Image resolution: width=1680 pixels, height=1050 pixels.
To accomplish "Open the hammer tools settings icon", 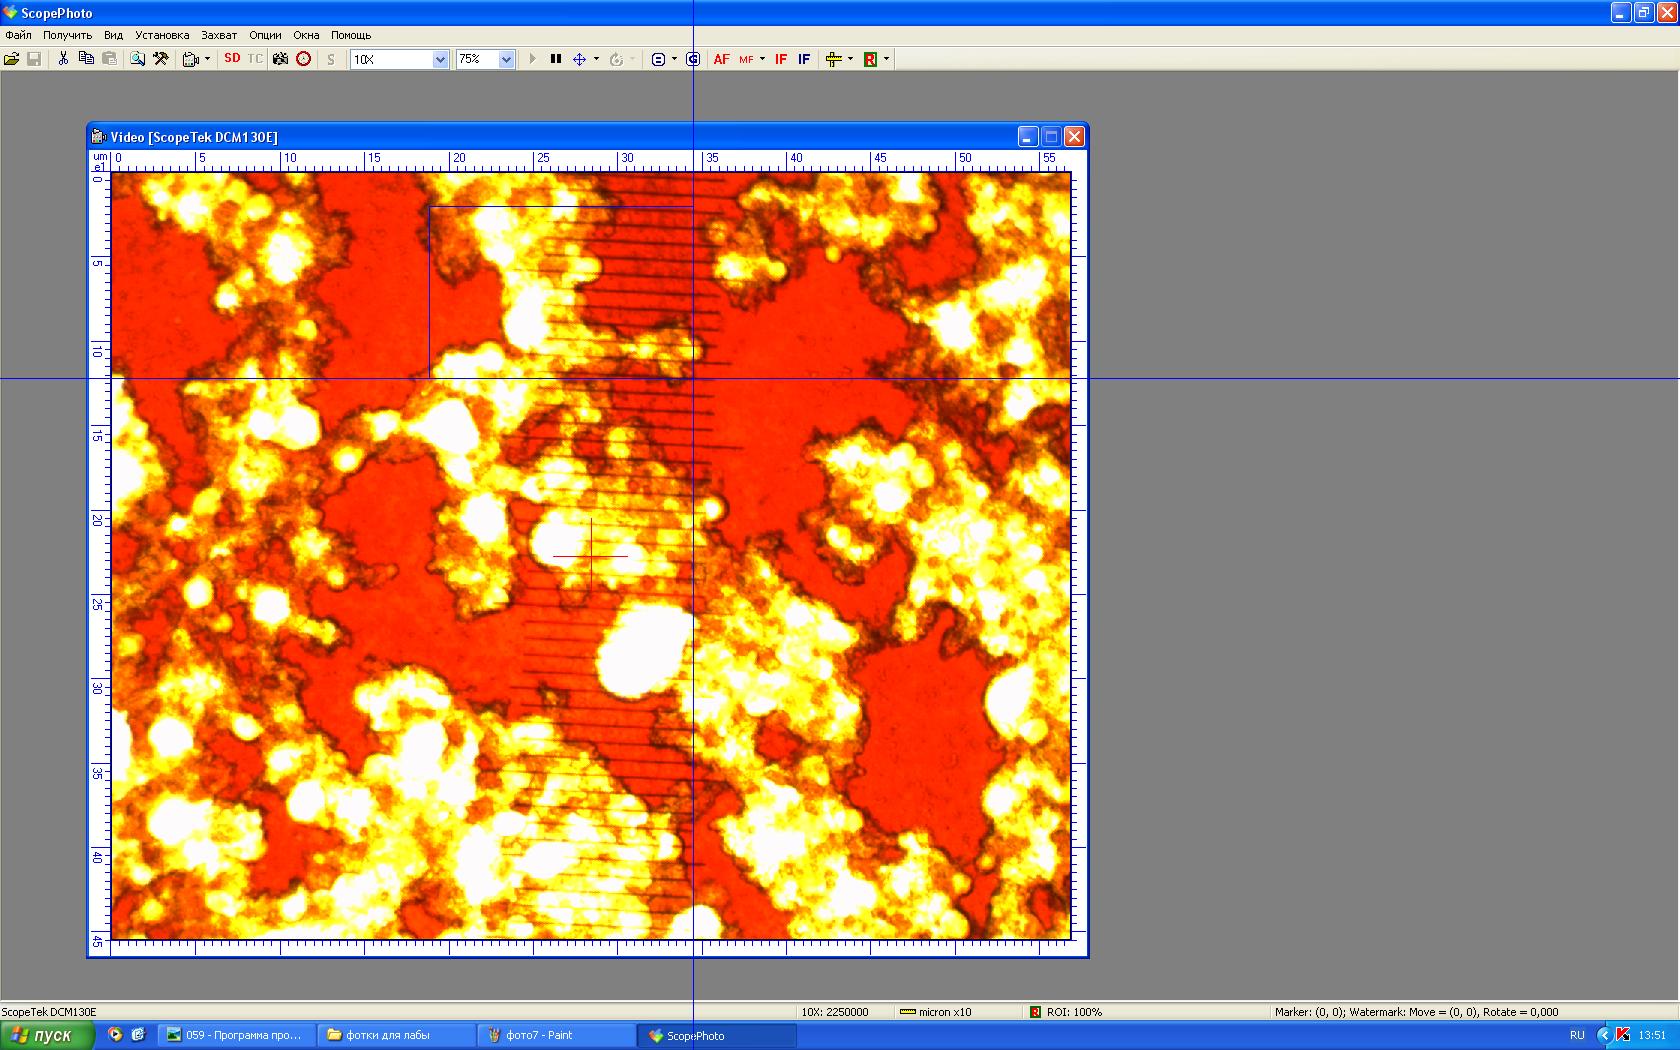I will pos(160,59).
